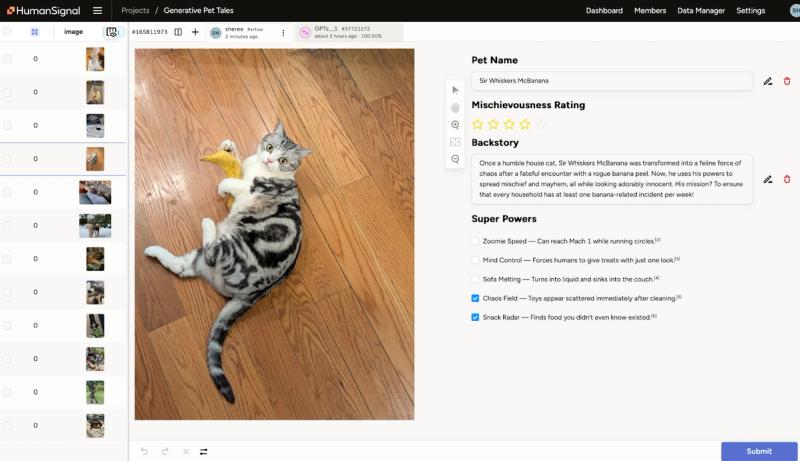The width and height of the screenshot is (800, 461).
Task: Open the compare annotations split-view icon
Action: [x=178, y=32]
